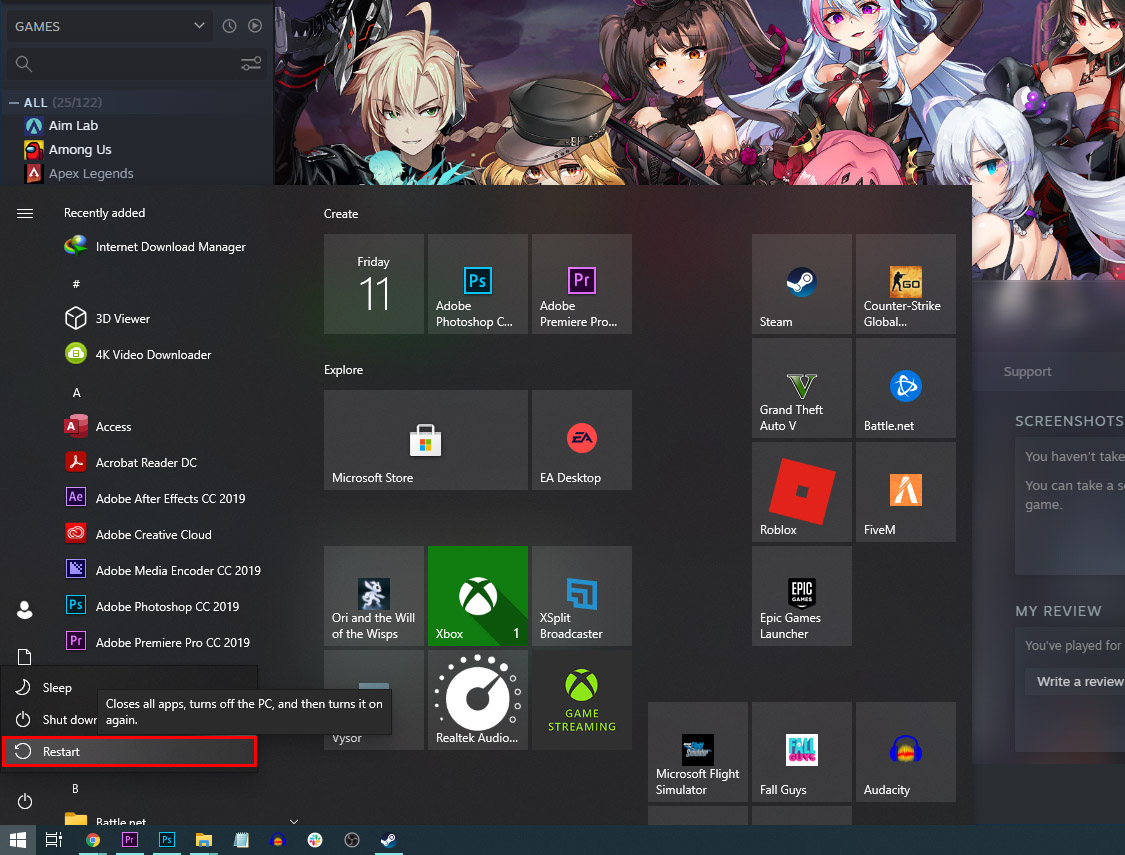This screenshot has width=1125, height=855.
Task: Open the Realtek Audio tile
Action: [477, 699]
